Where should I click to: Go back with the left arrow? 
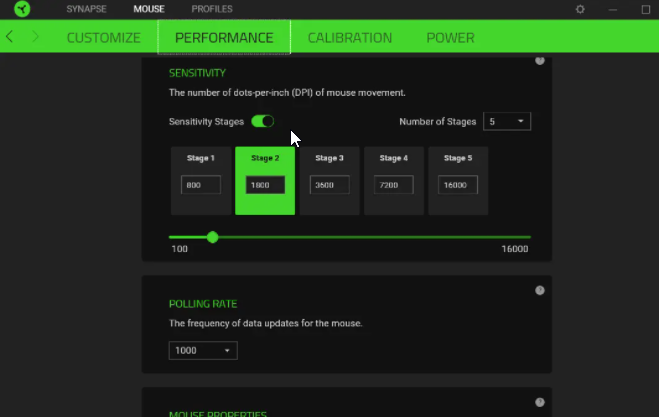(9, 37)
